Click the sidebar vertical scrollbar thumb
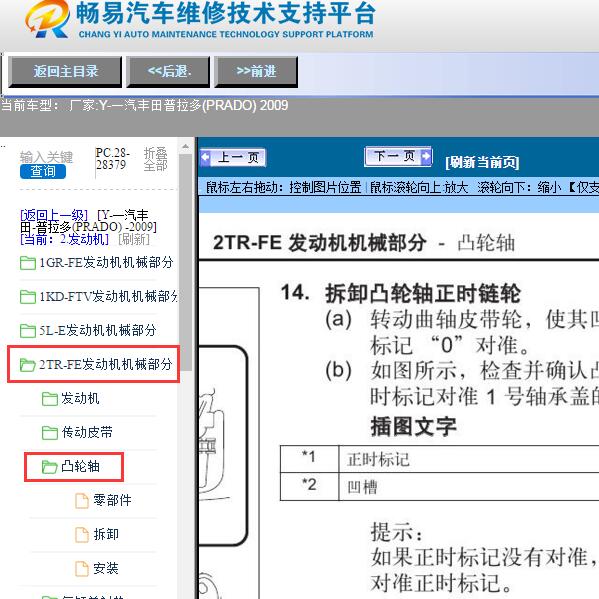The image size is (599, 599). [x=185, y=262]
